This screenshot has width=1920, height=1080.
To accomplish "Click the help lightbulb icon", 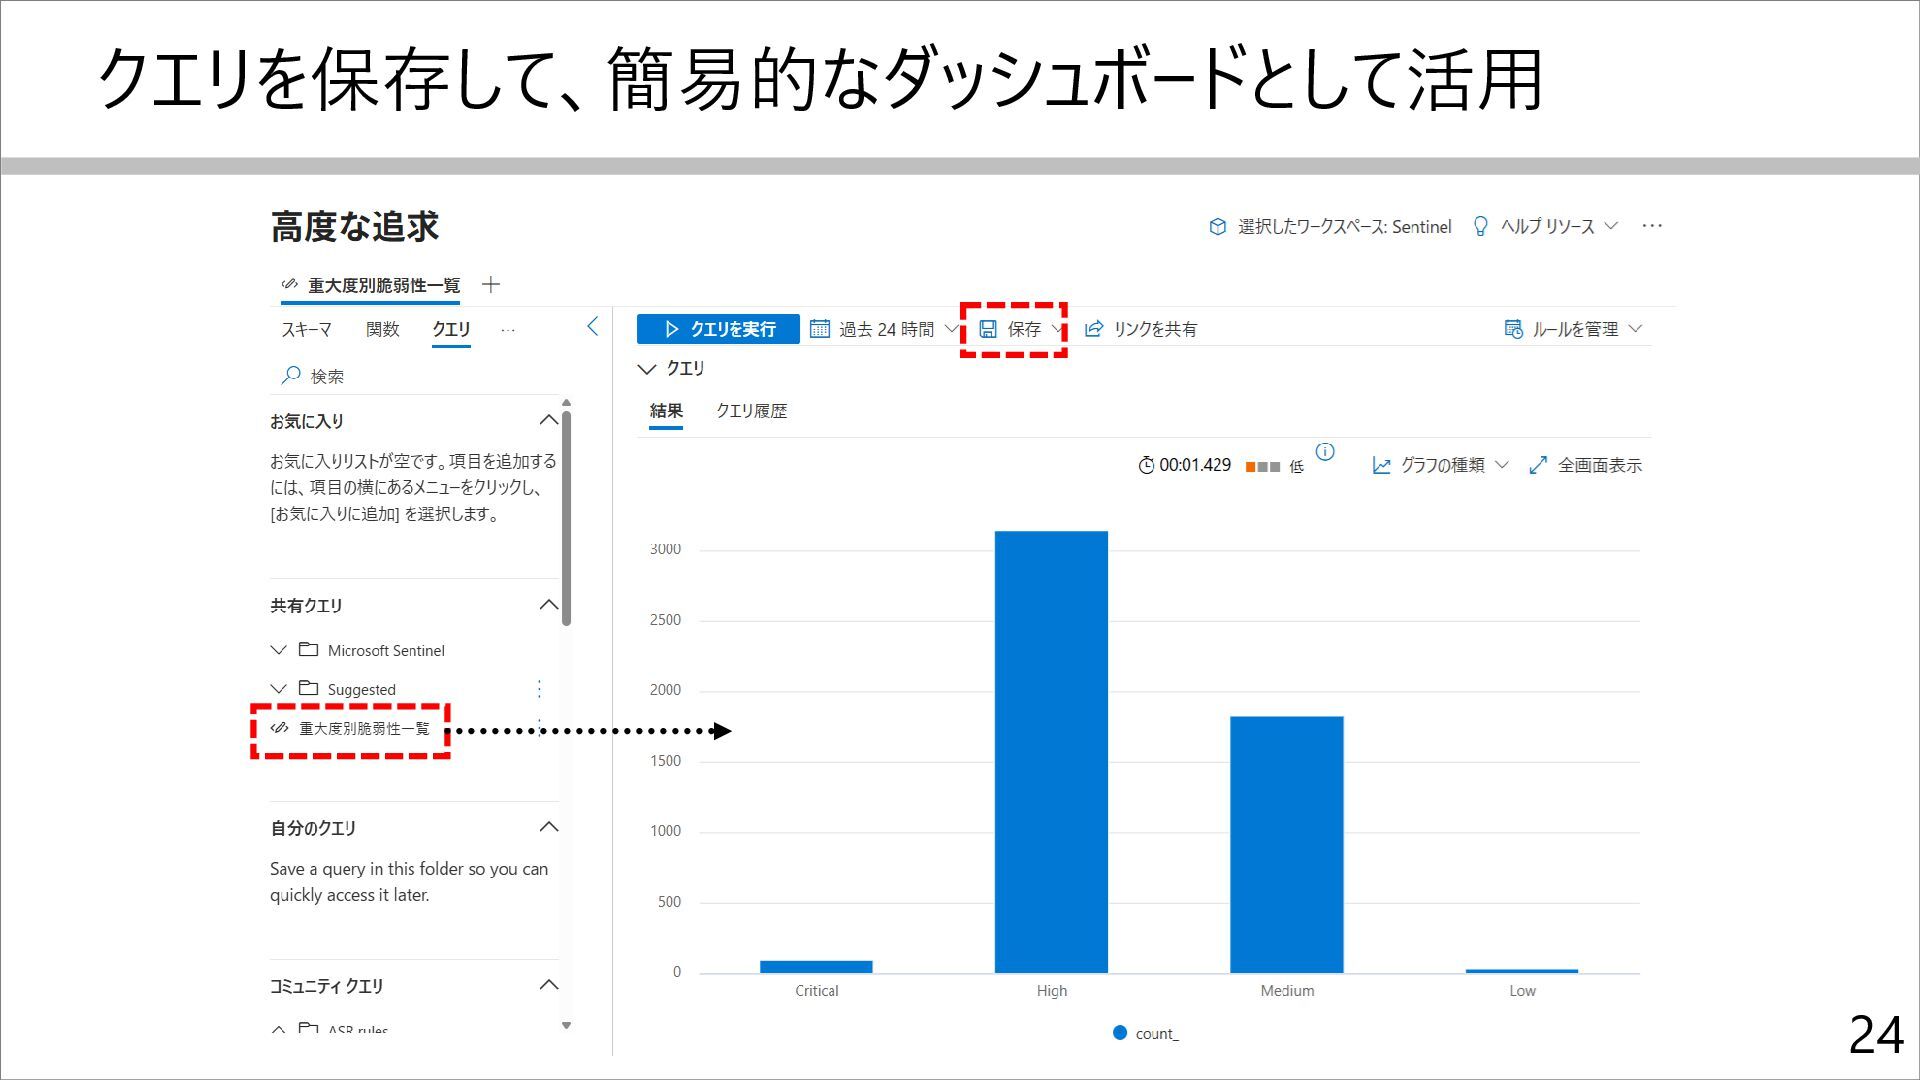I will (x=1481, y=227).
